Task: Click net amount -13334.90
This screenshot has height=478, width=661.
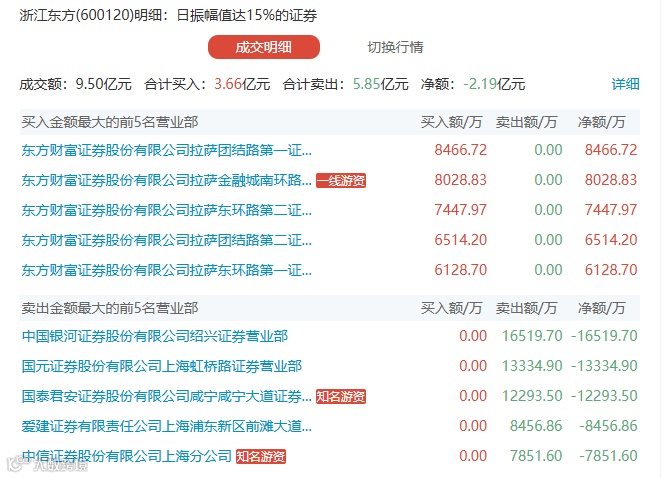Action: tap(604, 366)
